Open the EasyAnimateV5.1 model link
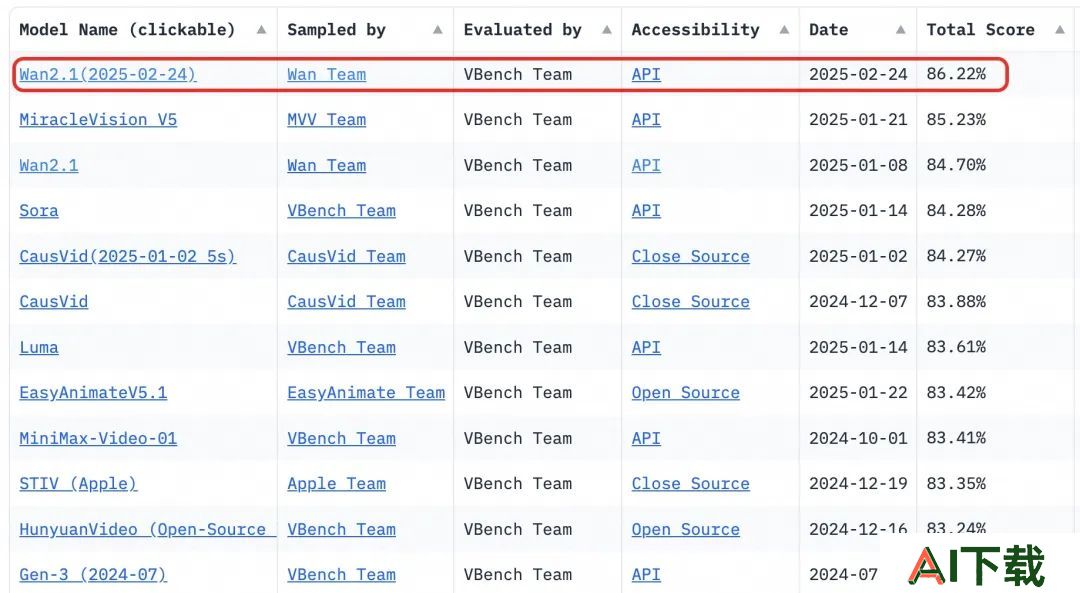 93,393
